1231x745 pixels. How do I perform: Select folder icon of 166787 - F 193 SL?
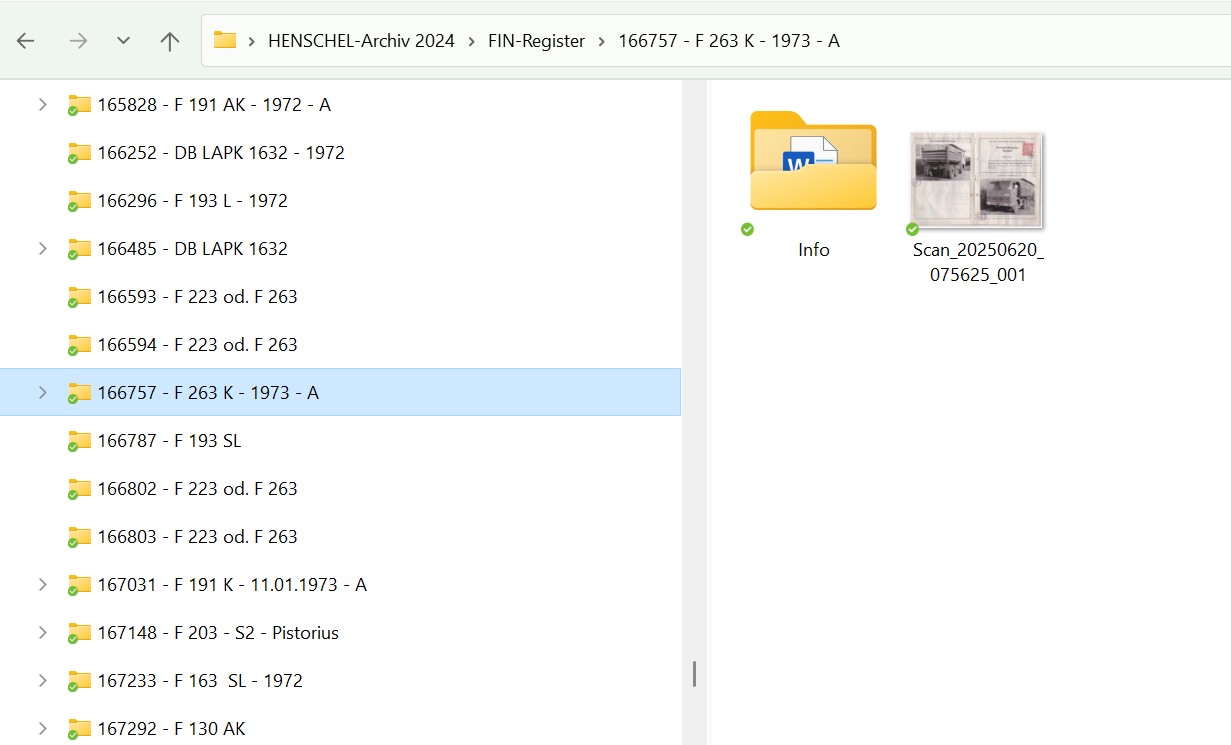[79, 441]
